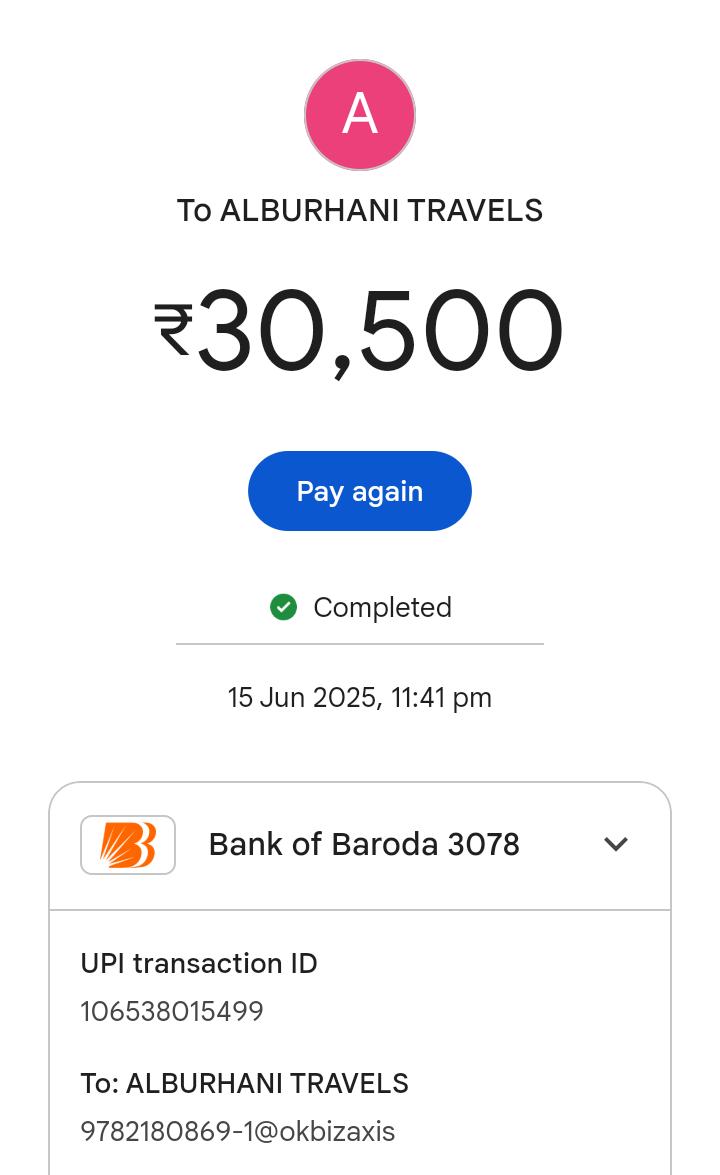Click the "3078" account number digits

(x=483, y=845)
